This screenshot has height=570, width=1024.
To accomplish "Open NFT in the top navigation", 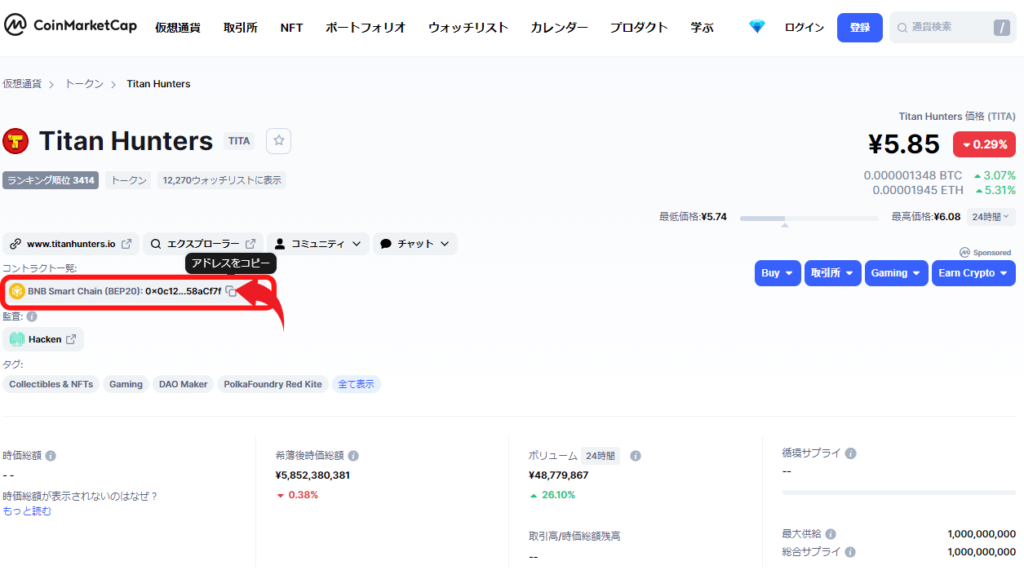I will (291, 27).
